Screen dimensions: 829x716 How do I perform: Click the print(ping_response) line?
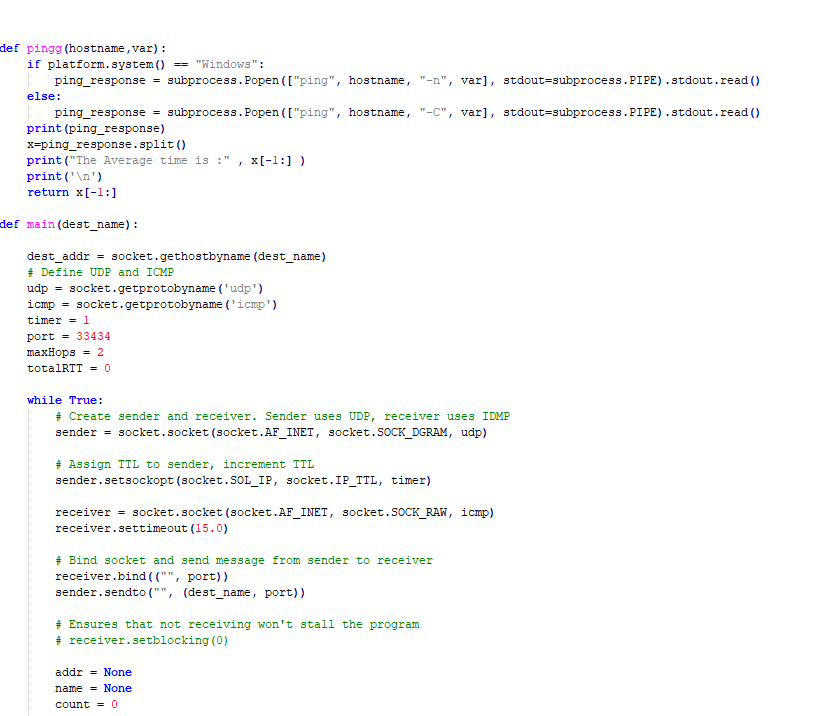click(96, 128)
